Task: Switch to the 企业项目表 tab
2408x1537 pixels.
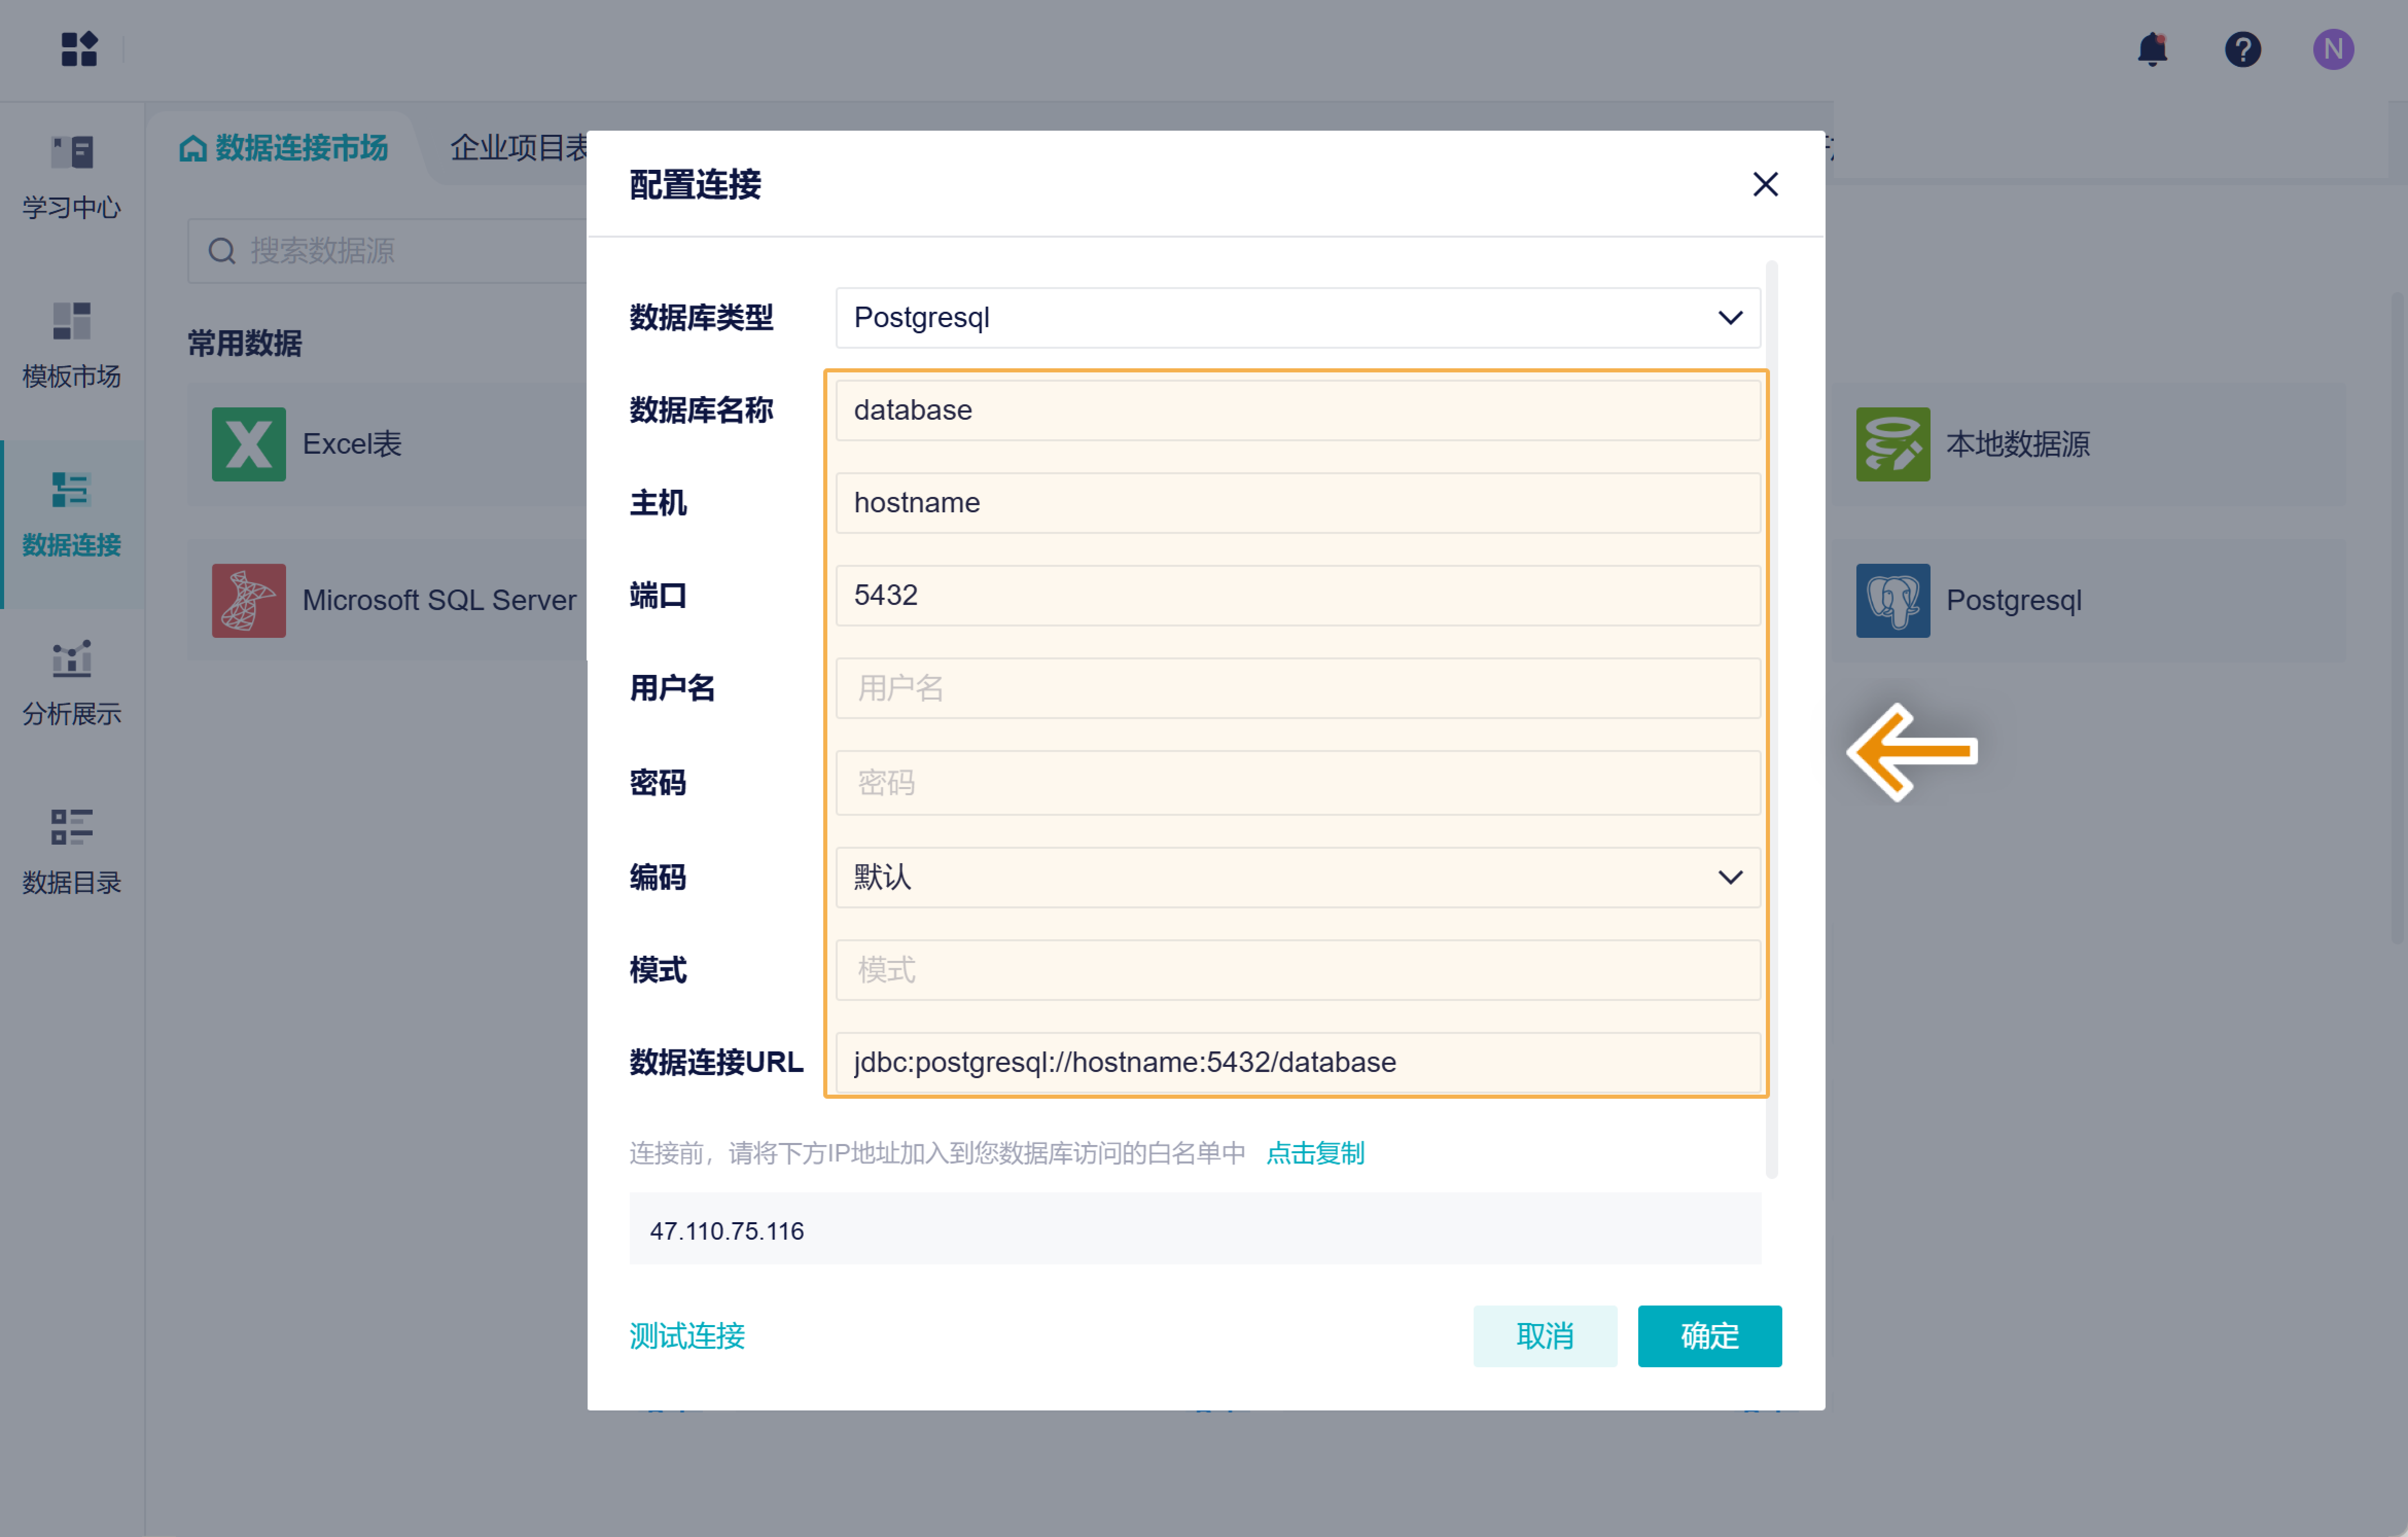Action: pos(519,148)
